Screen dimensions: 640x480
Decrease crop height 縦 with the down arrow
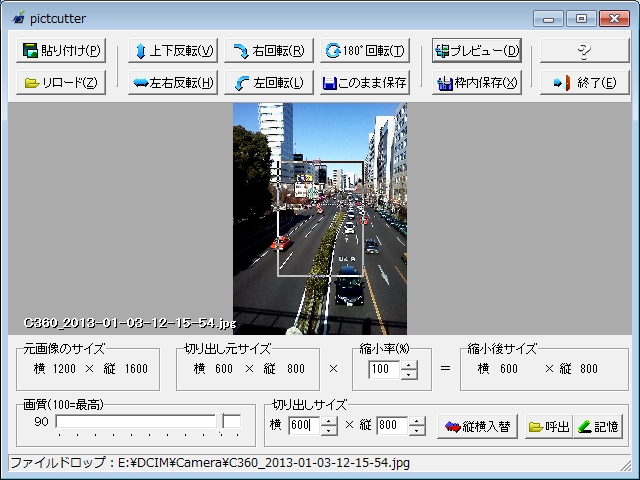[417, 431]
